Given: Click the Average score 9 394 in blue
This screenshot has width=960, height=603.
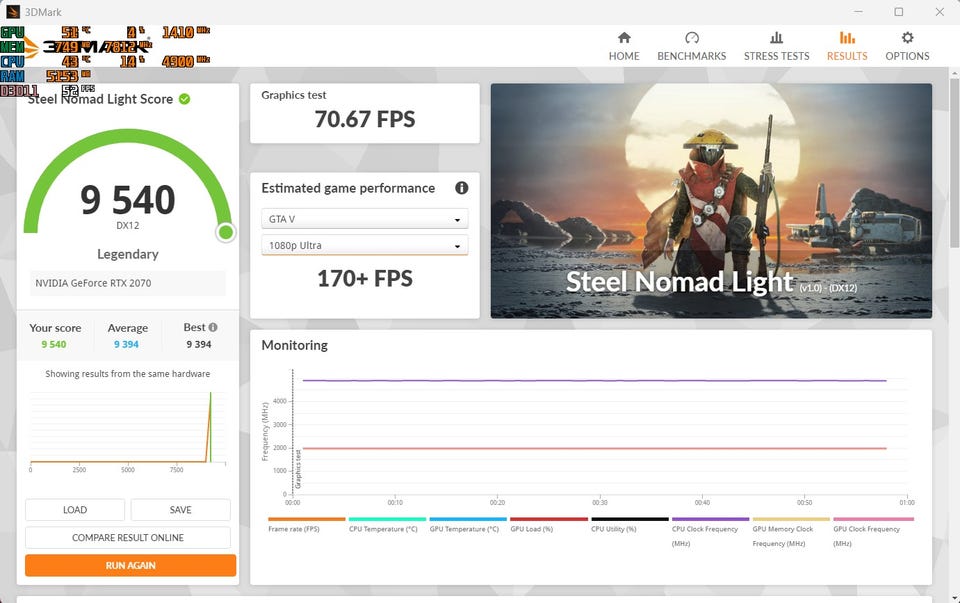Looking at the screenshot, I should click(x=126, y=344).
